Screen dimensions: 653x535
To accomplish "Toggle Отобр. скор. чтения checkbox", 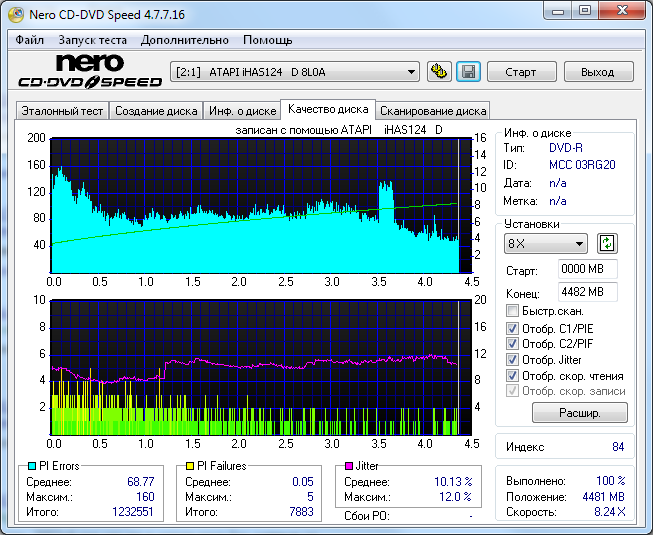I will (x=512, y=376).
